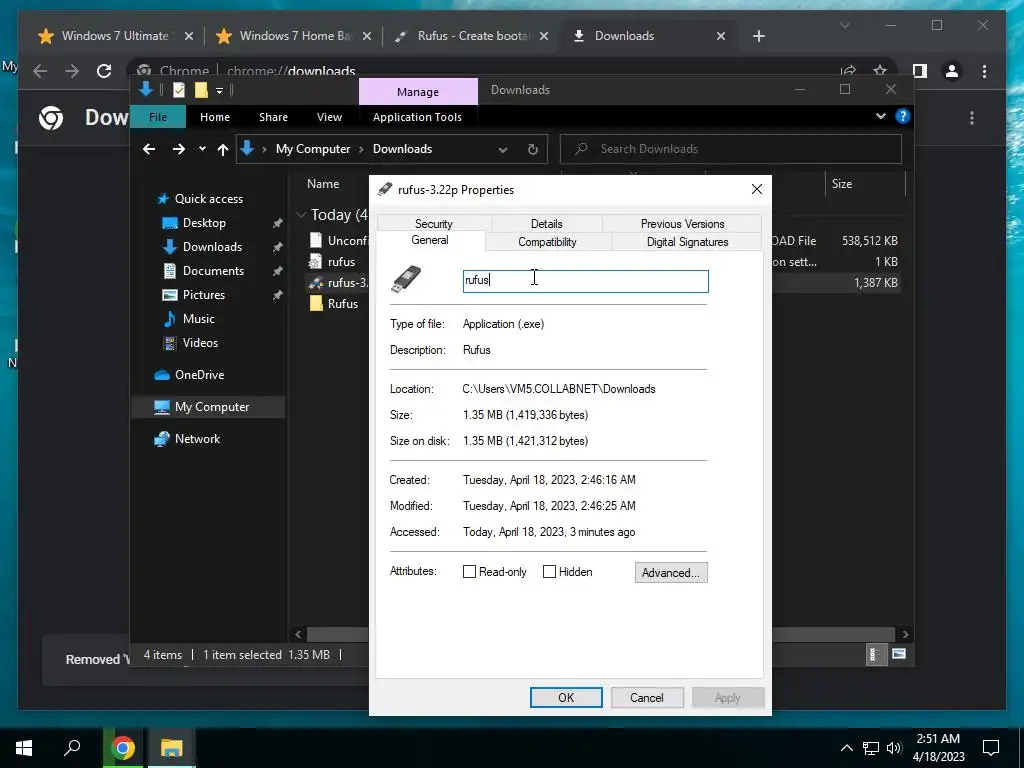Viewport: 1024px width, 768px height.
Task: Open Explorer help question mark icon
Action: click(x=903, y=116)
